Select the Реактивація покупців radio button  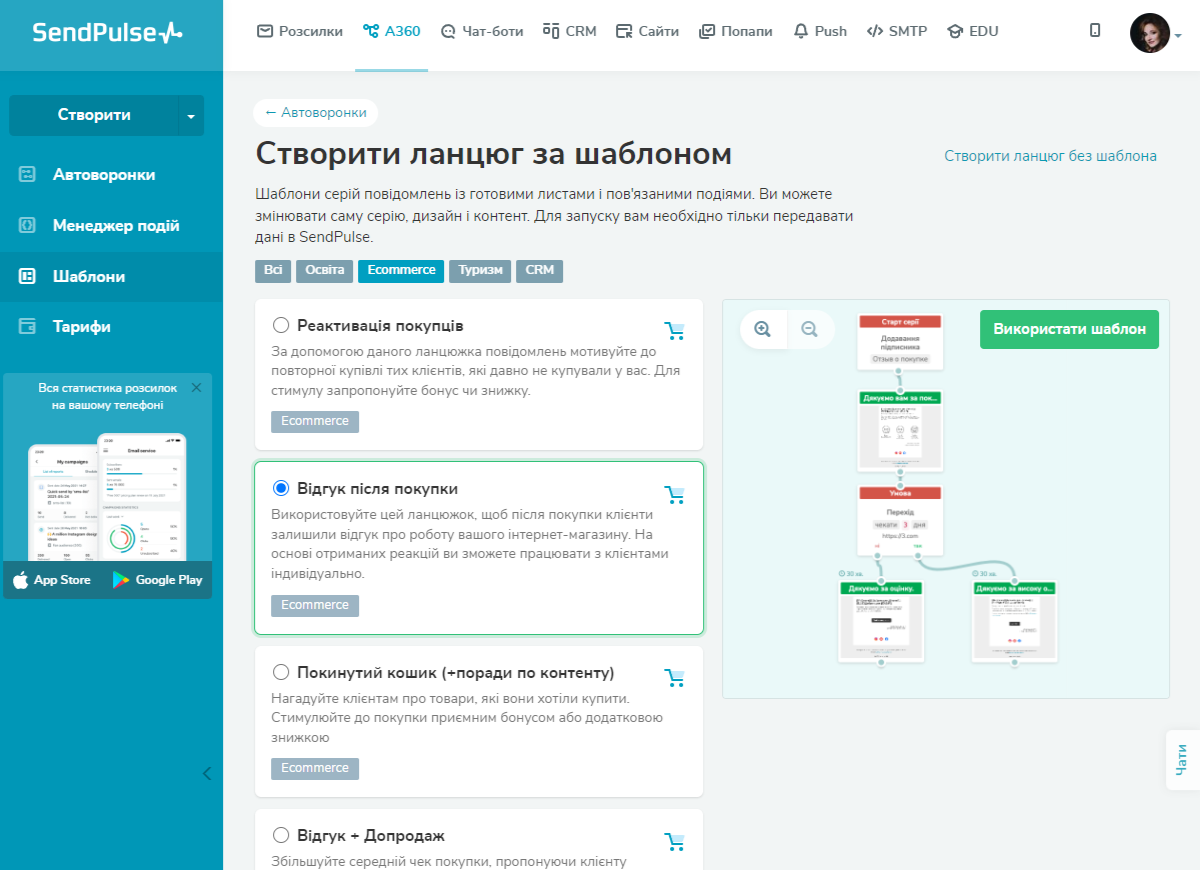coord(281,325)
